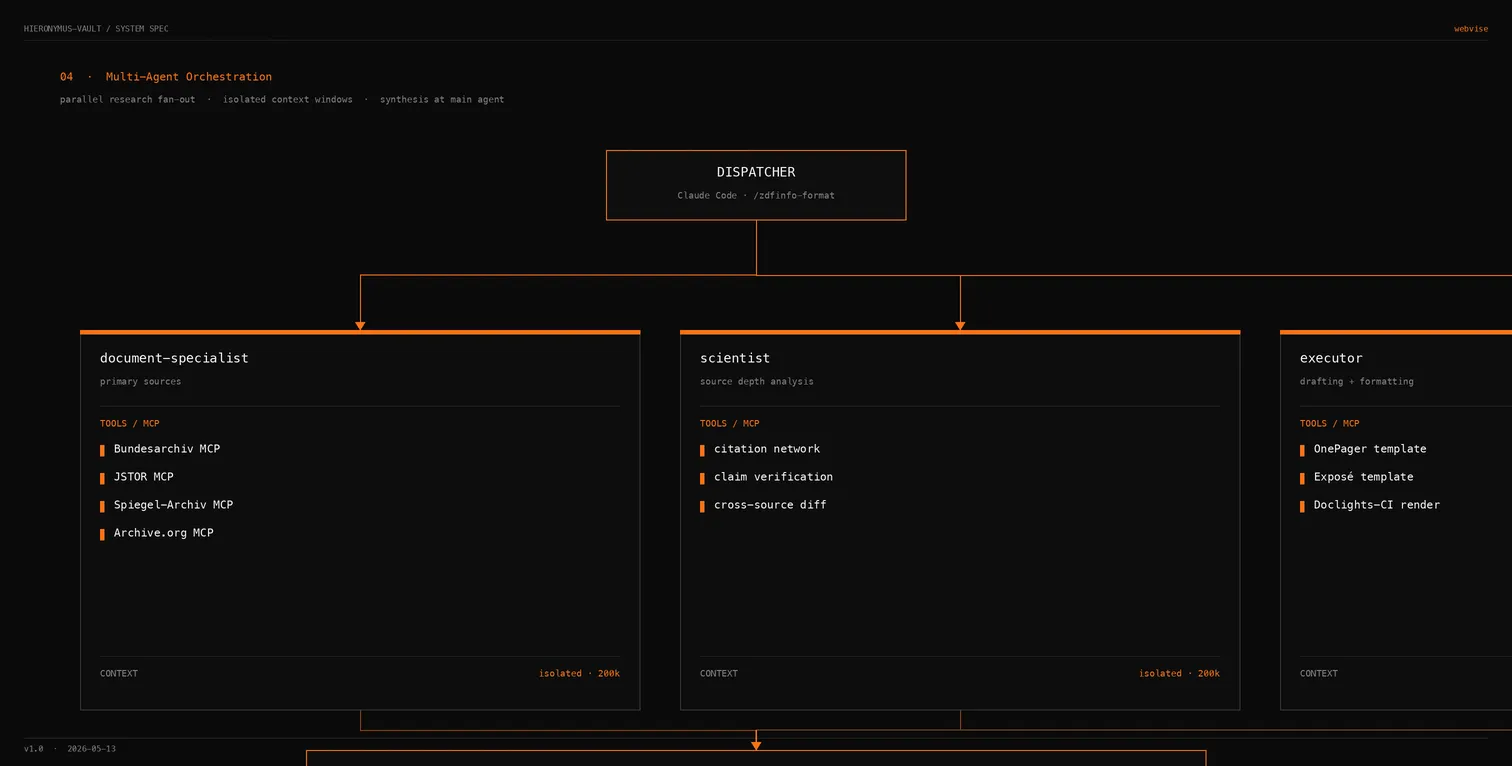Select the document-specialist card title

[x=174, y=358]
